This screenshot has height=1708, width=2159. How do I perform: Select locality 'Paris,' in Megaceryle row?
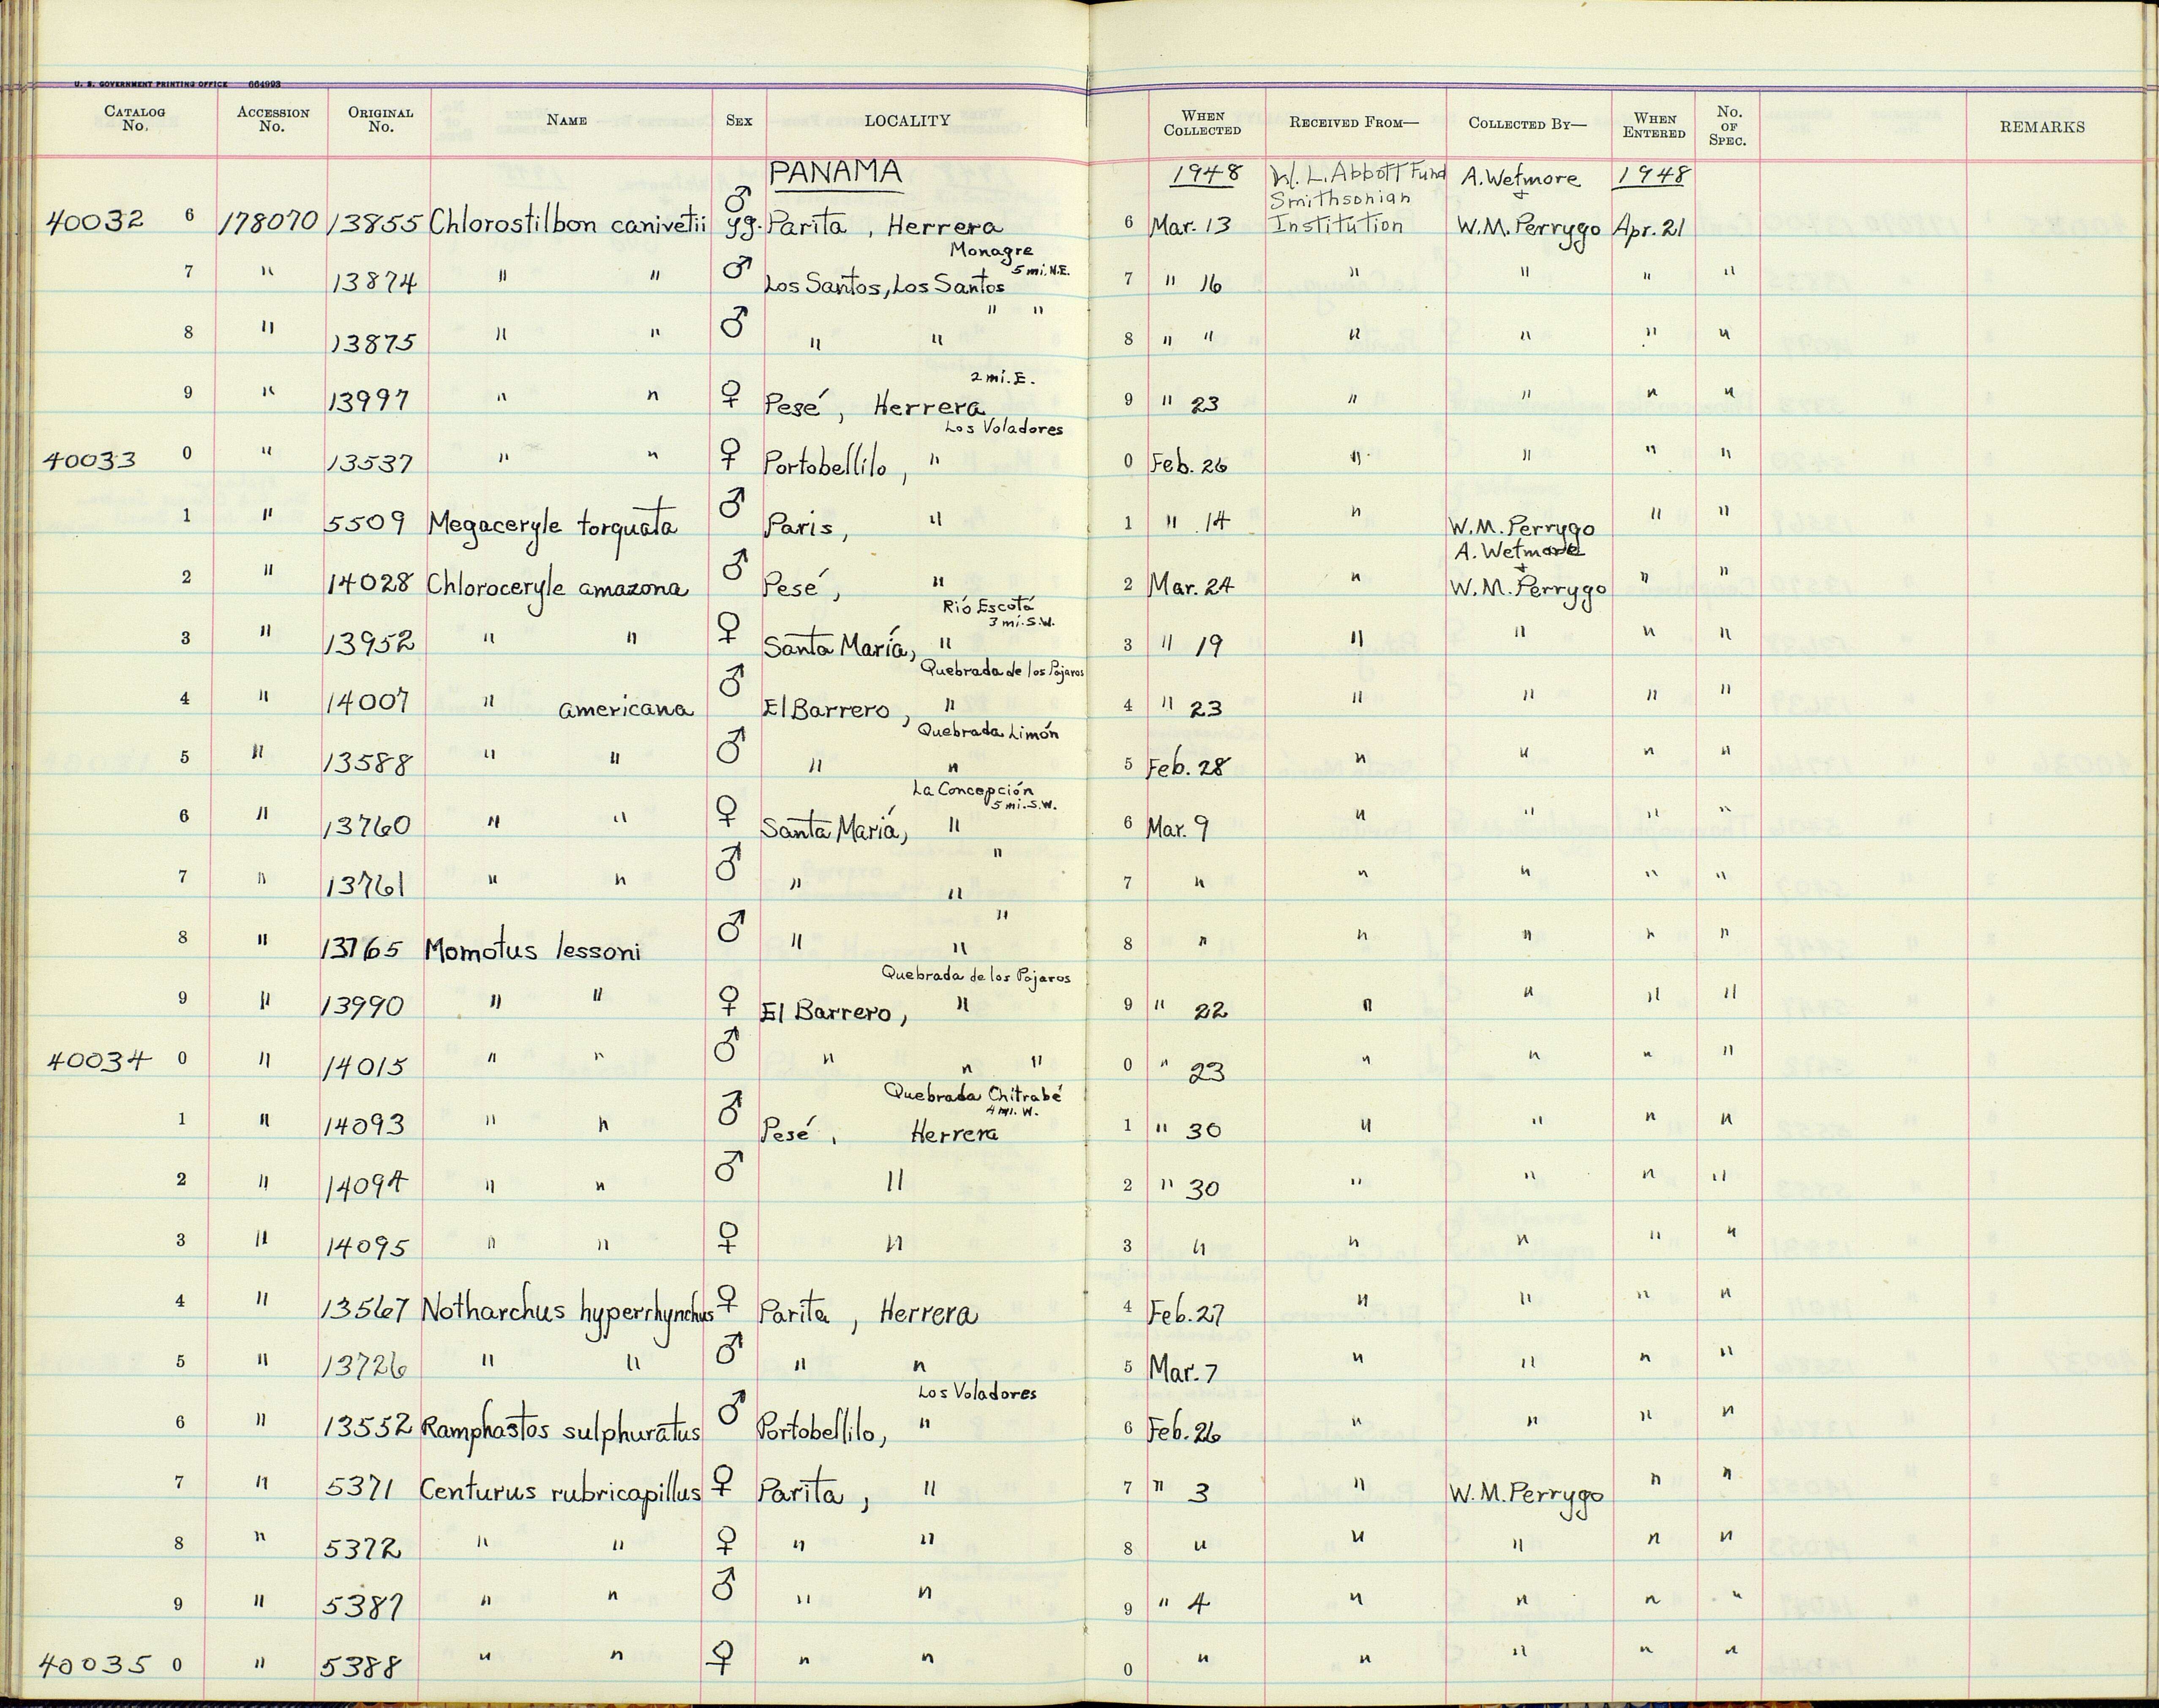pos(807,526)
